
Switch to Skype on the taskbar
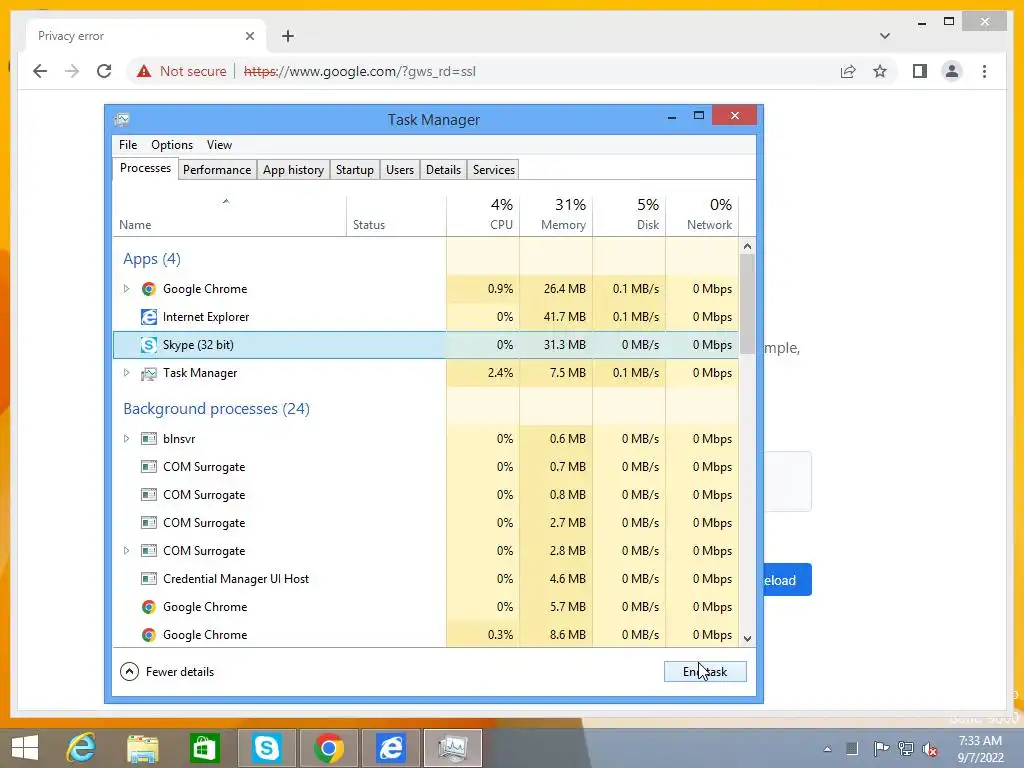(266, 748)
